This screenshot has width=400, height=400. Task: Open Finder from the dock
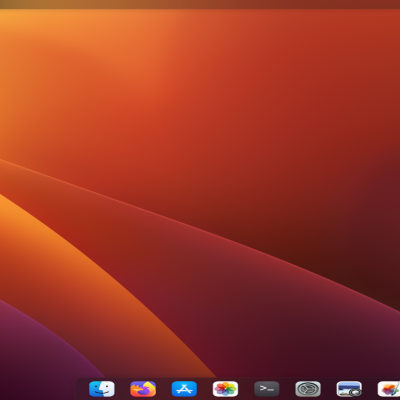(102, 389)
